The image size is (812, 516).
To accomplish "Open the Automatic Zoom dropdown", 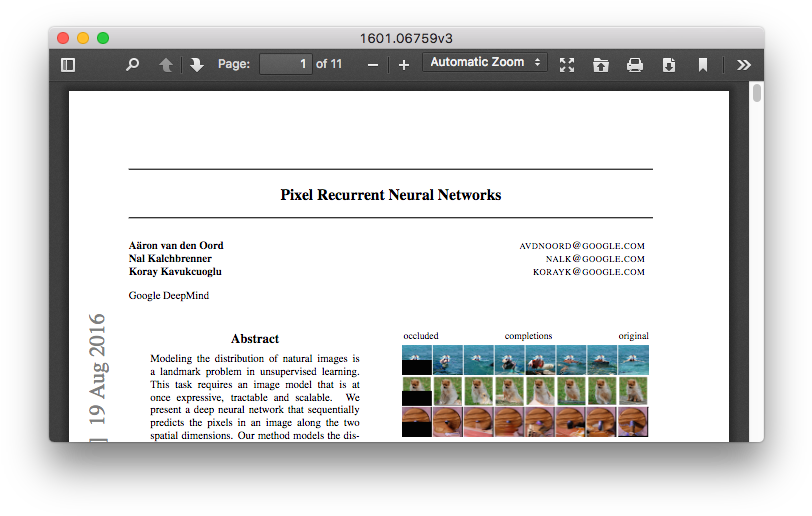I will click(485, 62).
